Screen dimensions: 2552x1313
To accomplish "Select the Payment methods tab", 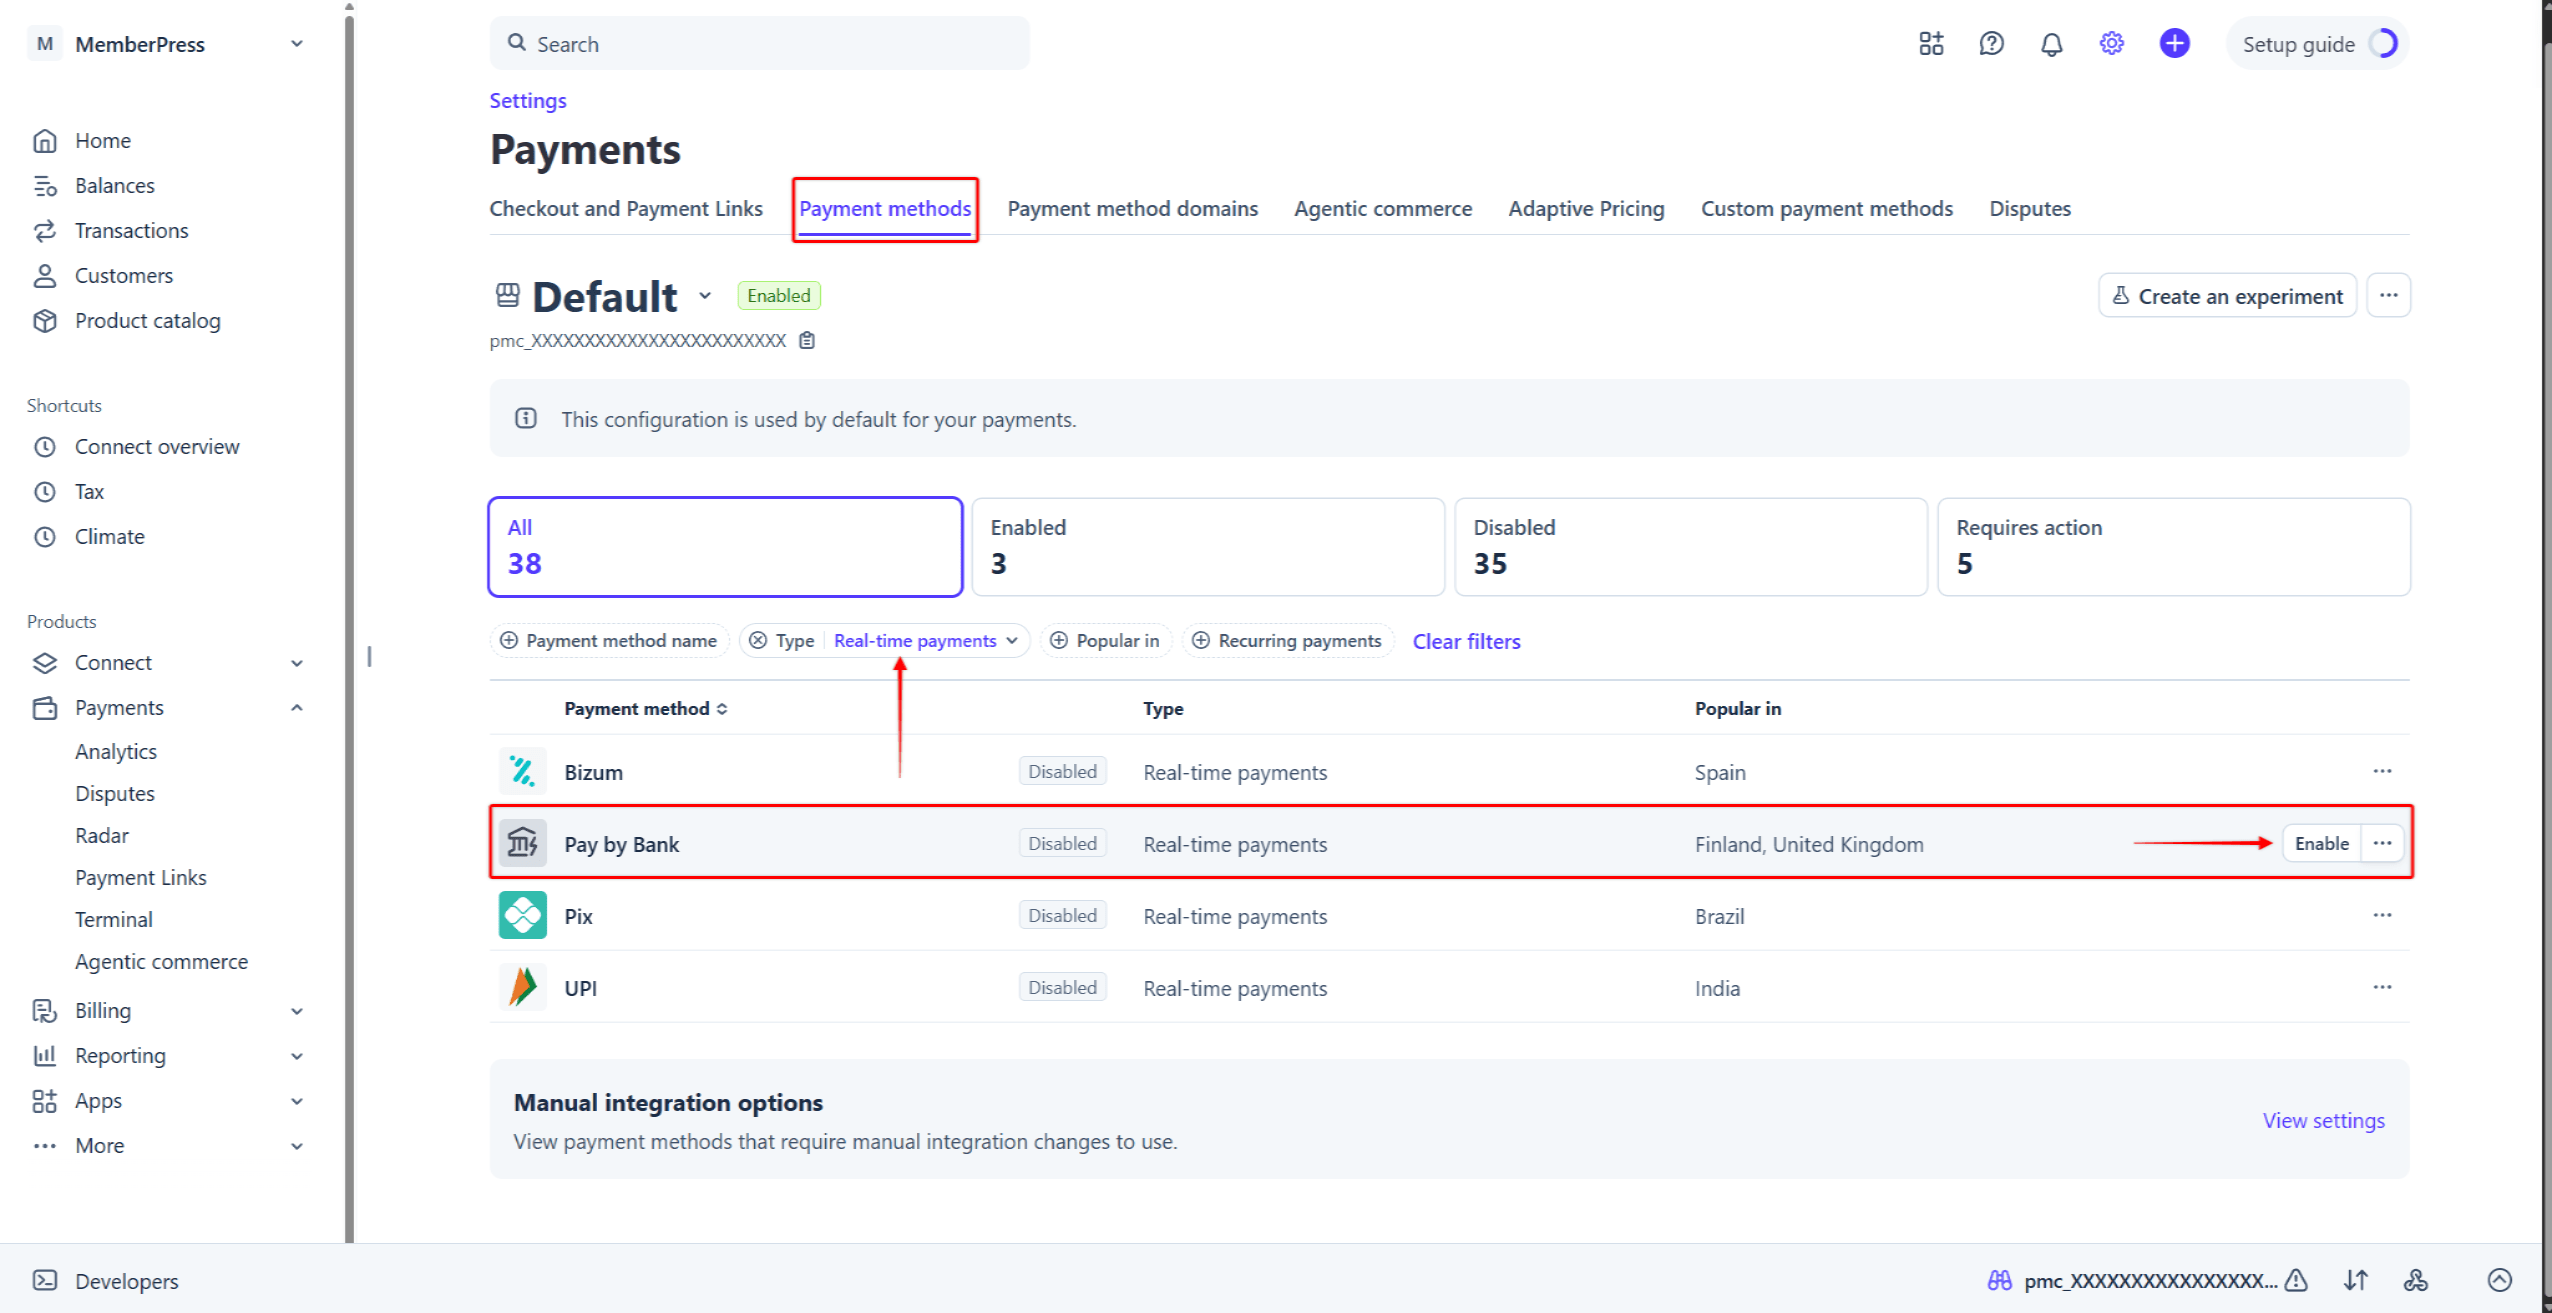I will pos(885,209).
